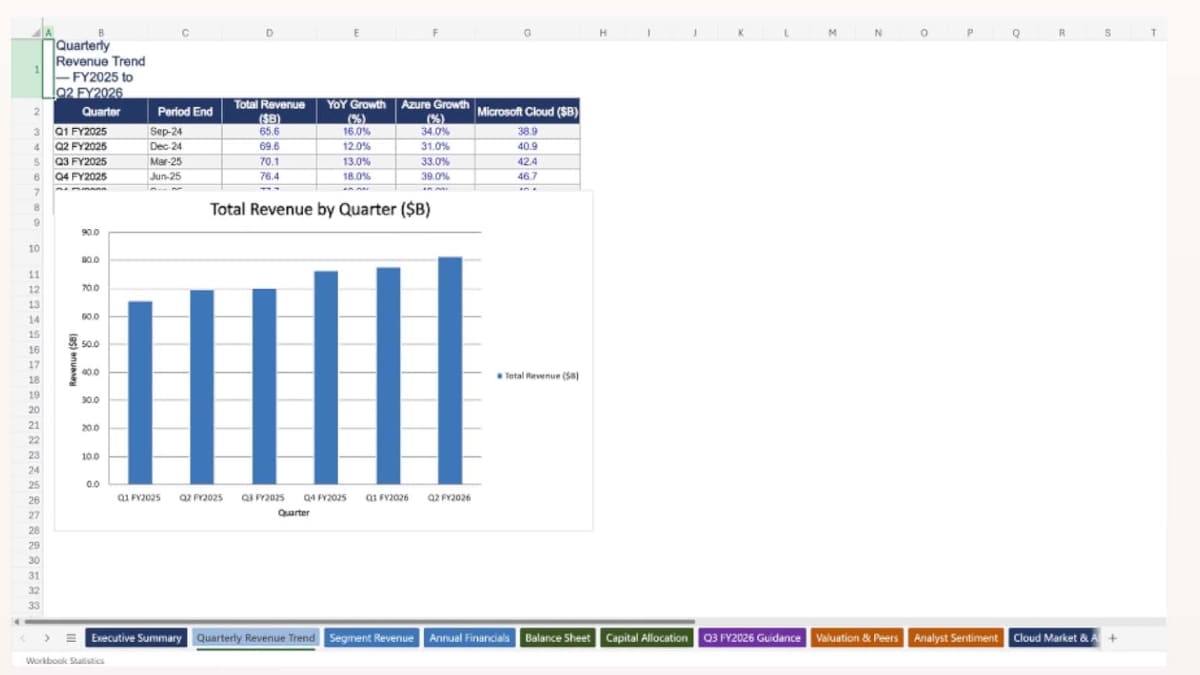Open the all sheets list icon
Screen dimensions: 1200x675
[71, 638]
